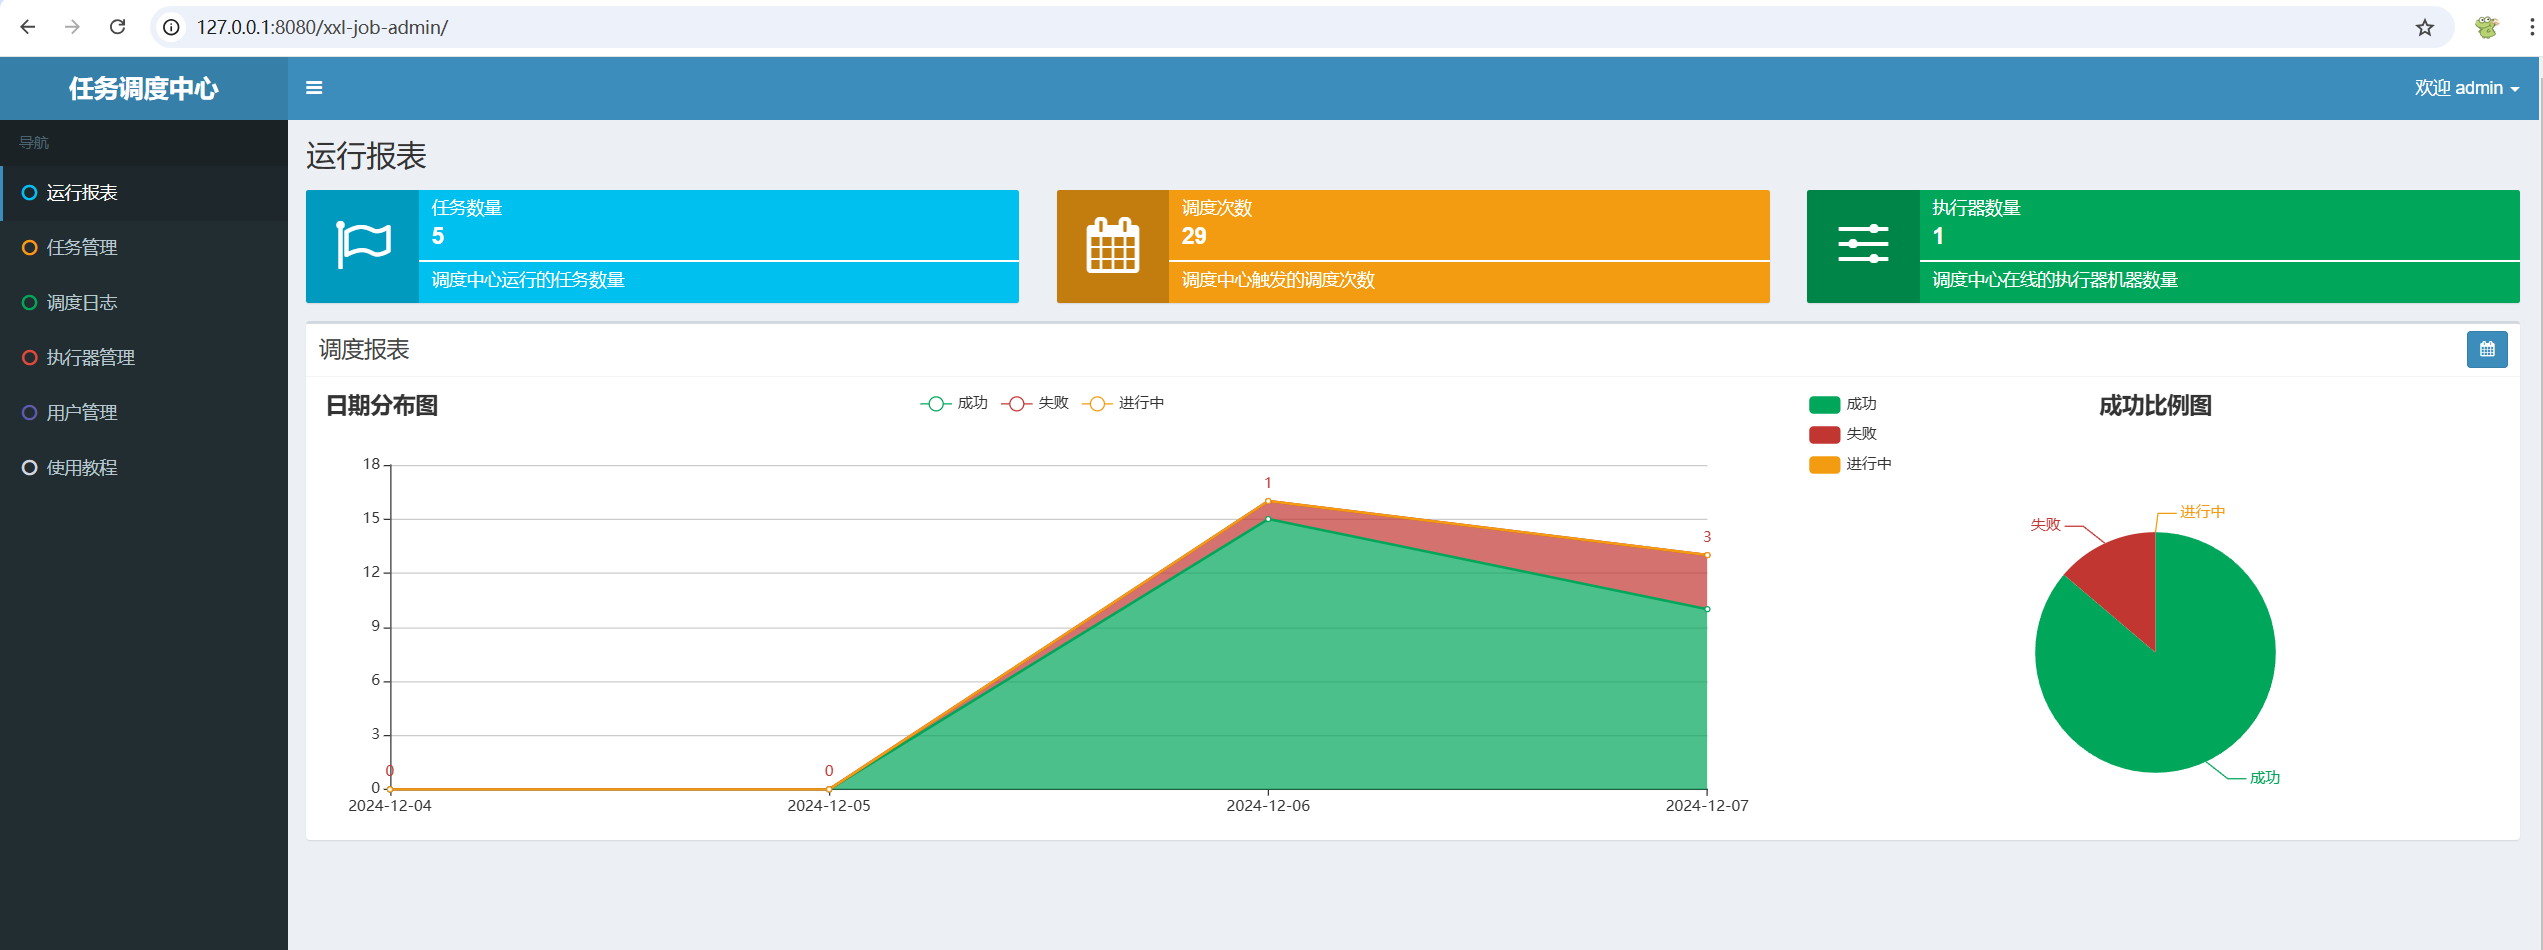
Task: Toggle 失败 in the pie chart legend
Action: tap(1843, 434)
